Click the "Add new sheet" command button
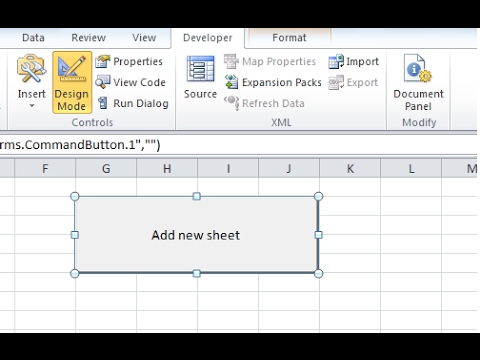The image size is (480, 360). [196, 235]
